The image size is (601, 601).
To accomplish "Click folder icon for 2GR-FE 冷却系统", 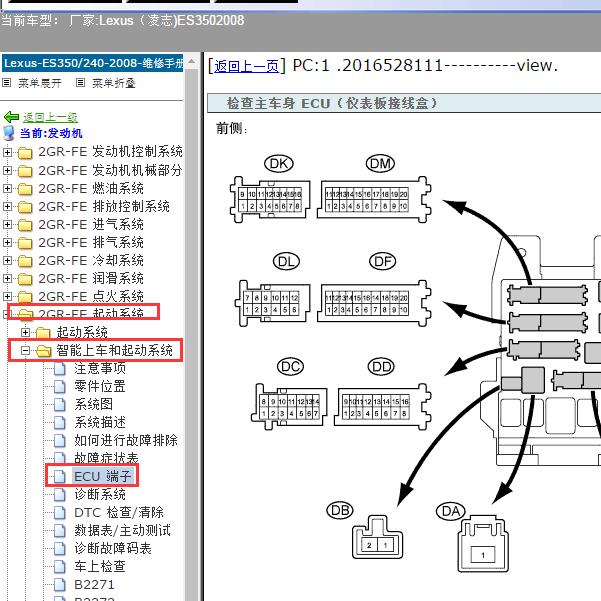I will coord(25,261).
